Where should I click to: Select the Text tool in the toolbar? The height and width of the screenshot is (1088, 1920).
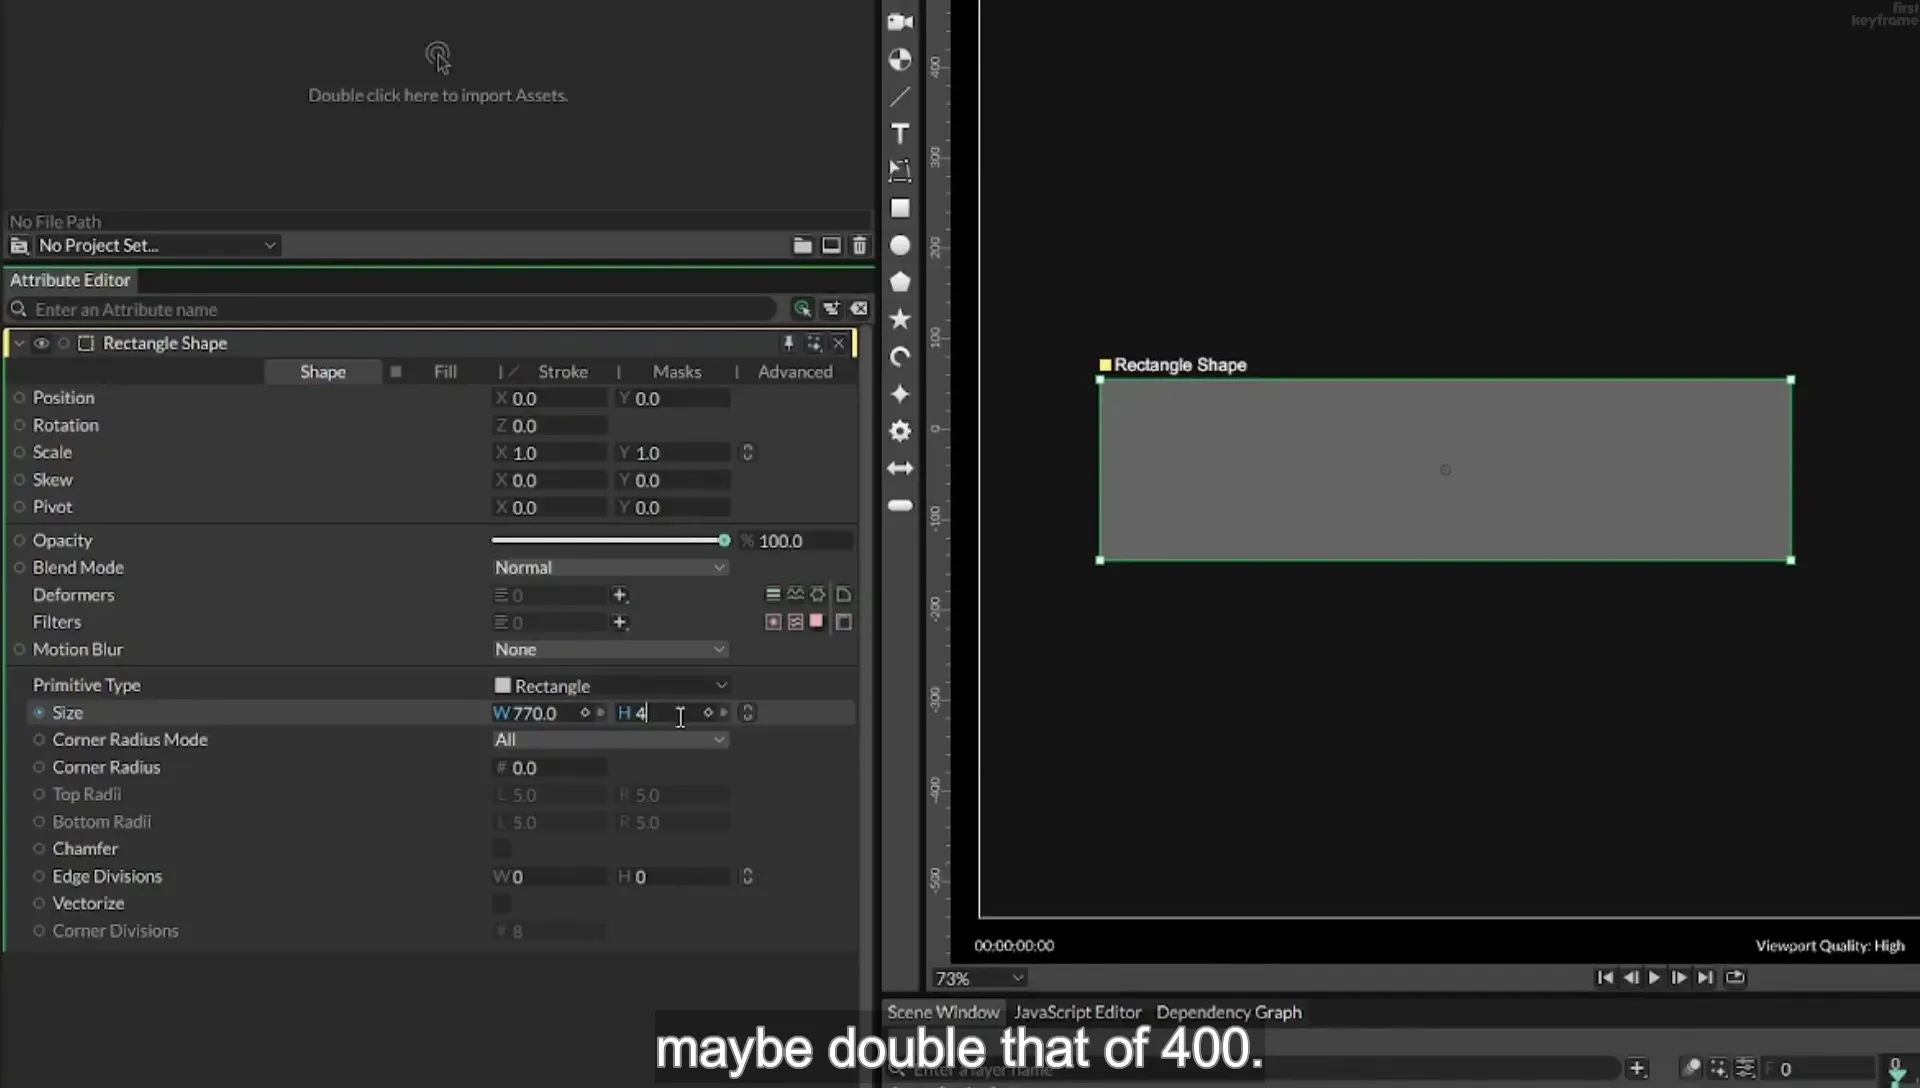(x=900, y=134)
